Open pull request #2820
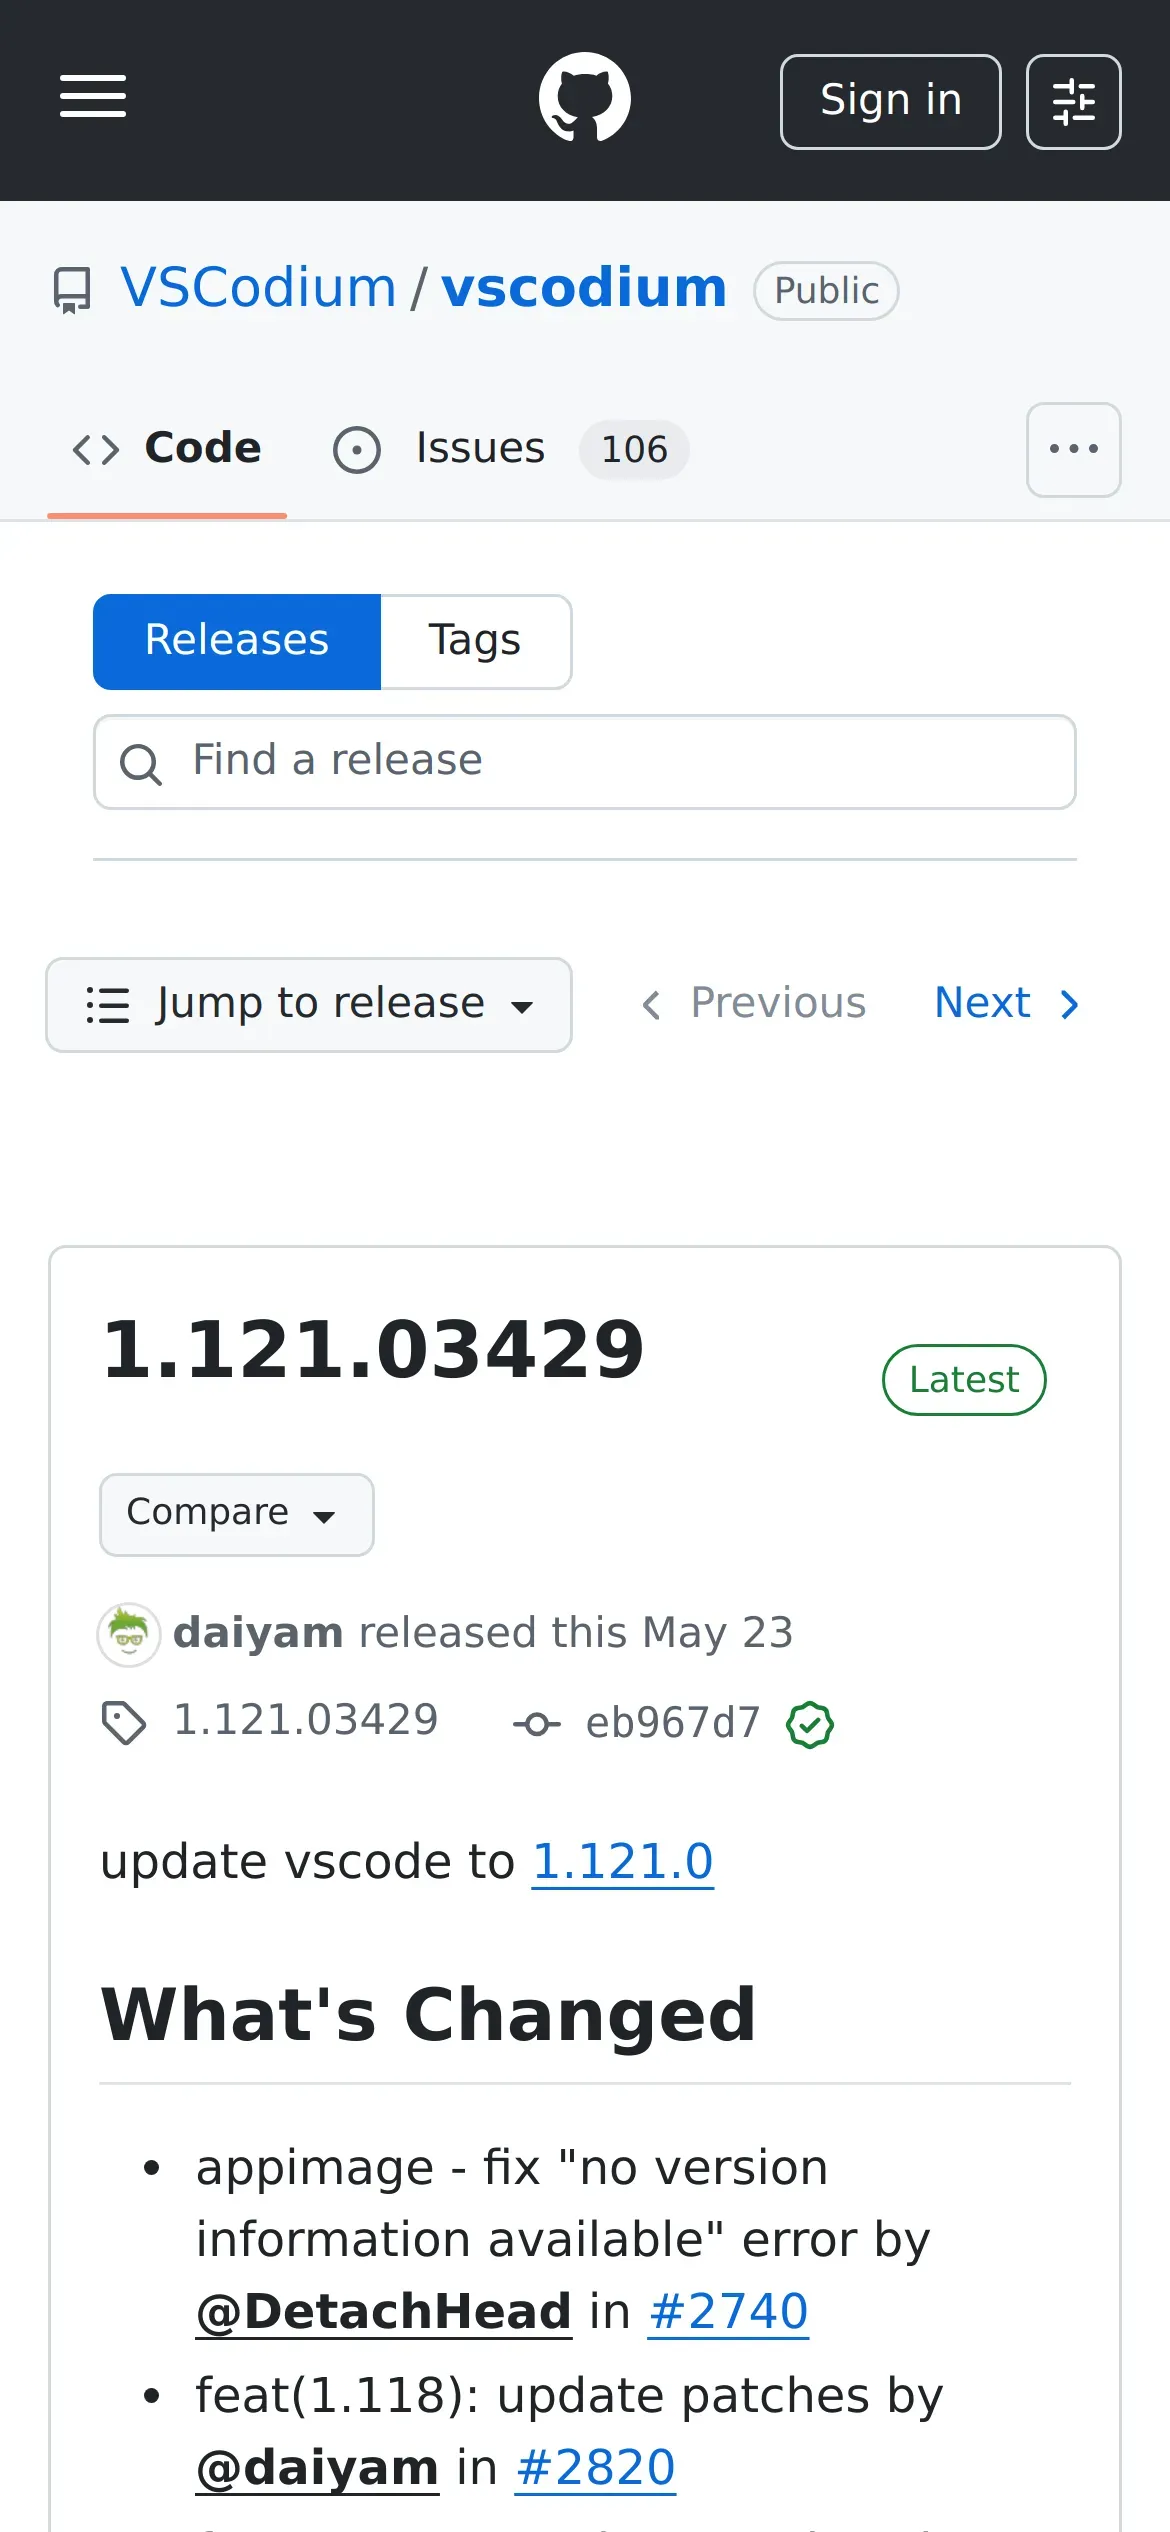Viewport: 1170px width, 2532px height. point(595,2468)
